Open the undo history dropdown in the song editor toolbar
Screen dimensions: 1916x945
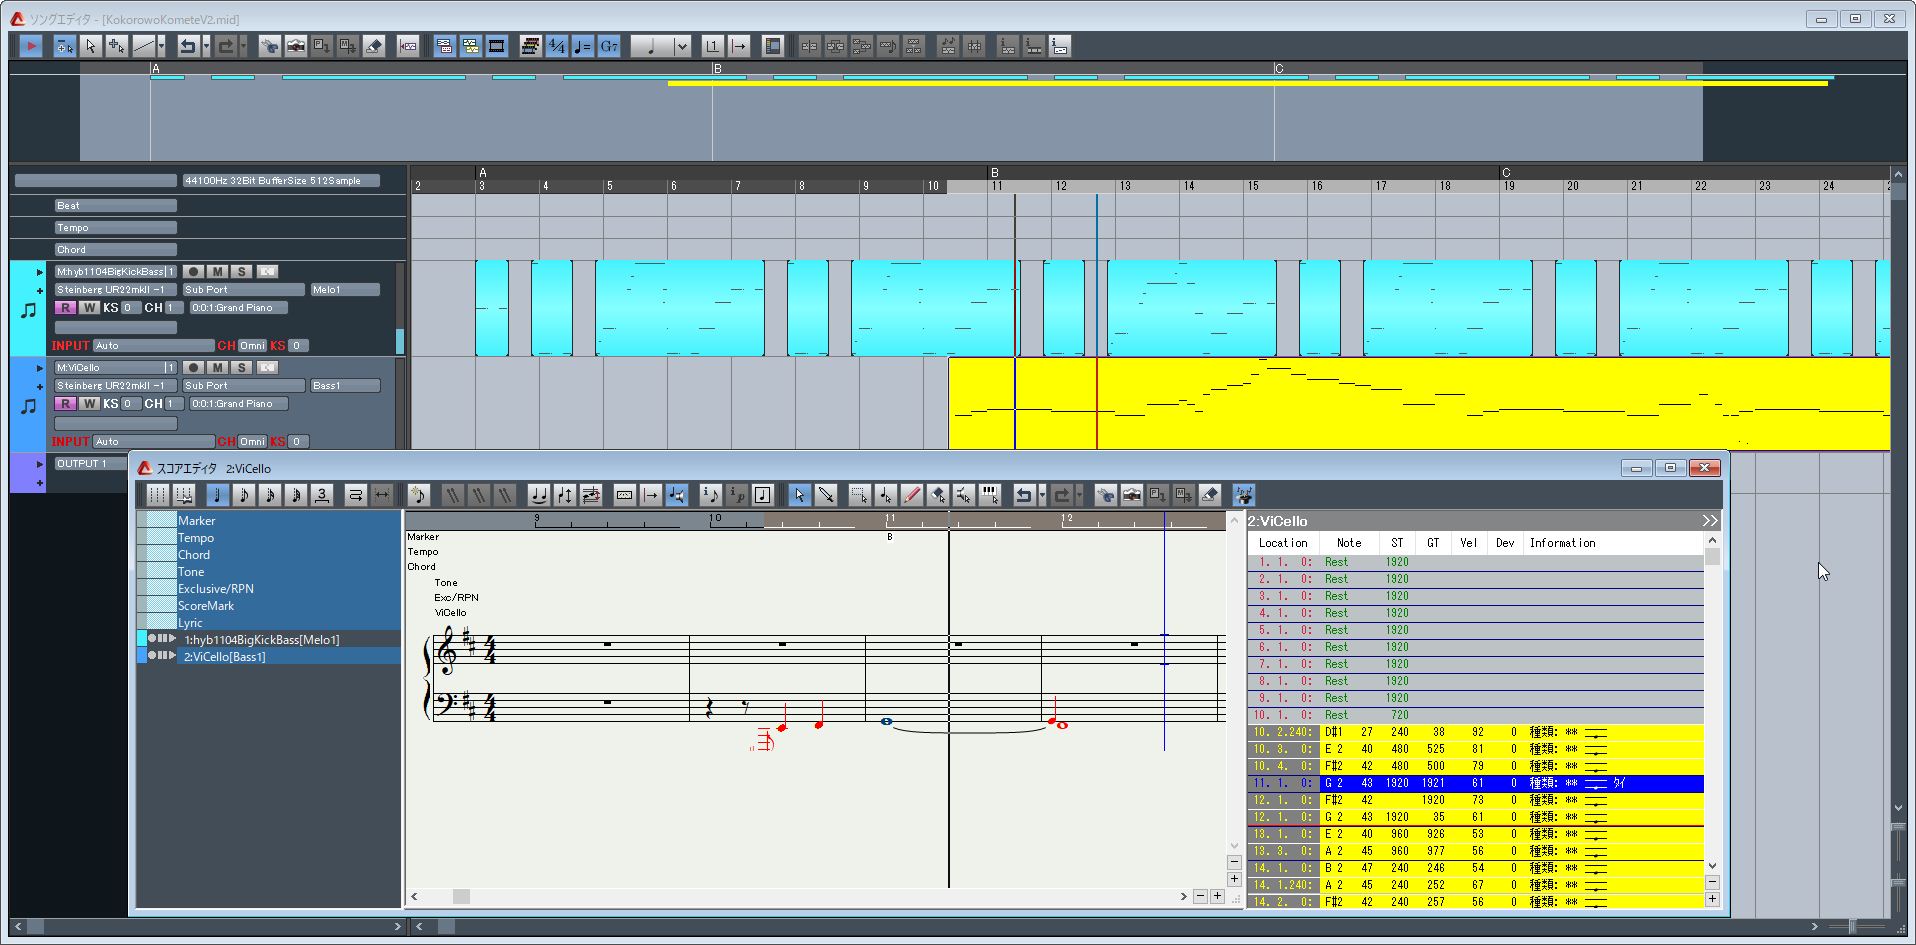[x=206, y=46]
